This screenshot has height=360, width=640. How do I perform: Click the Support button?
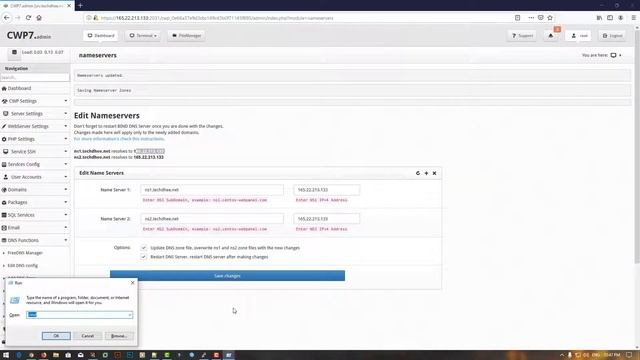click(522, 36)
